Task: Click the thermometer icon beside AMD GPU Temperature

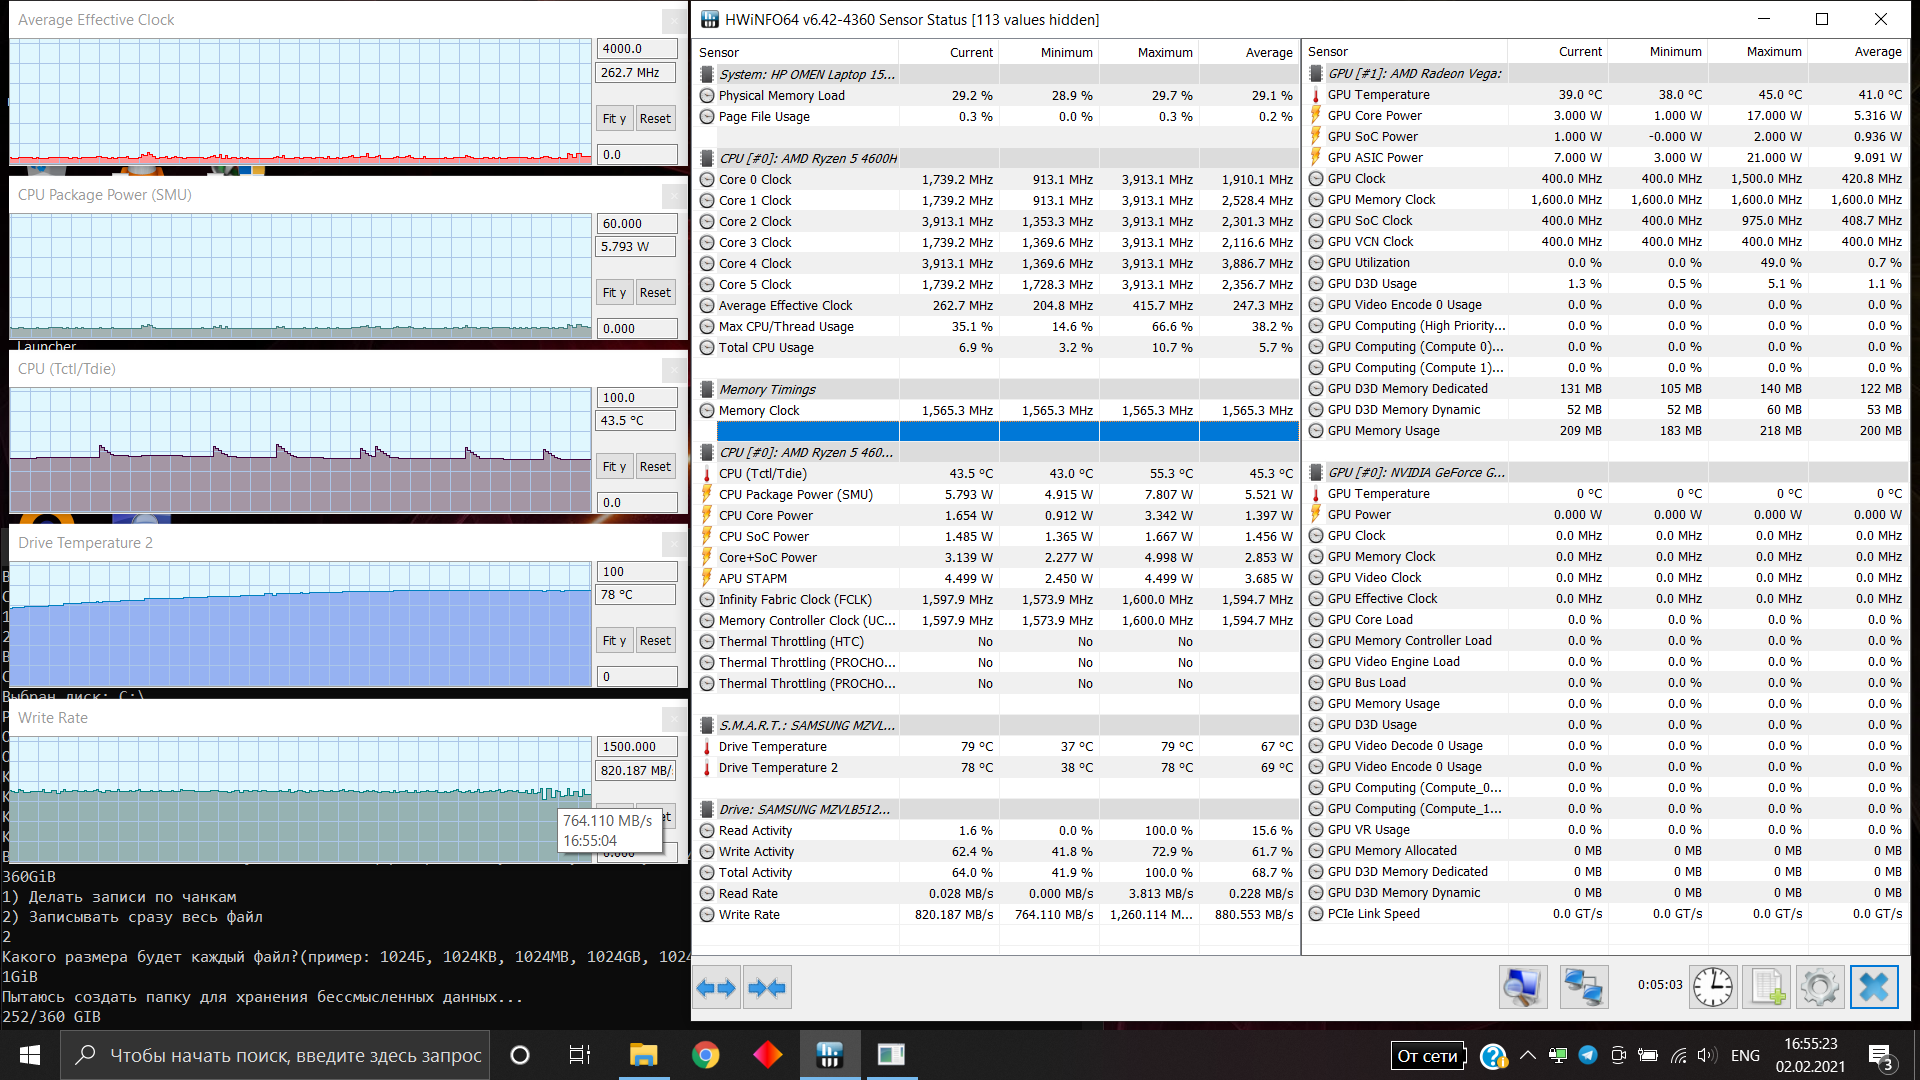Action: 1316,95
